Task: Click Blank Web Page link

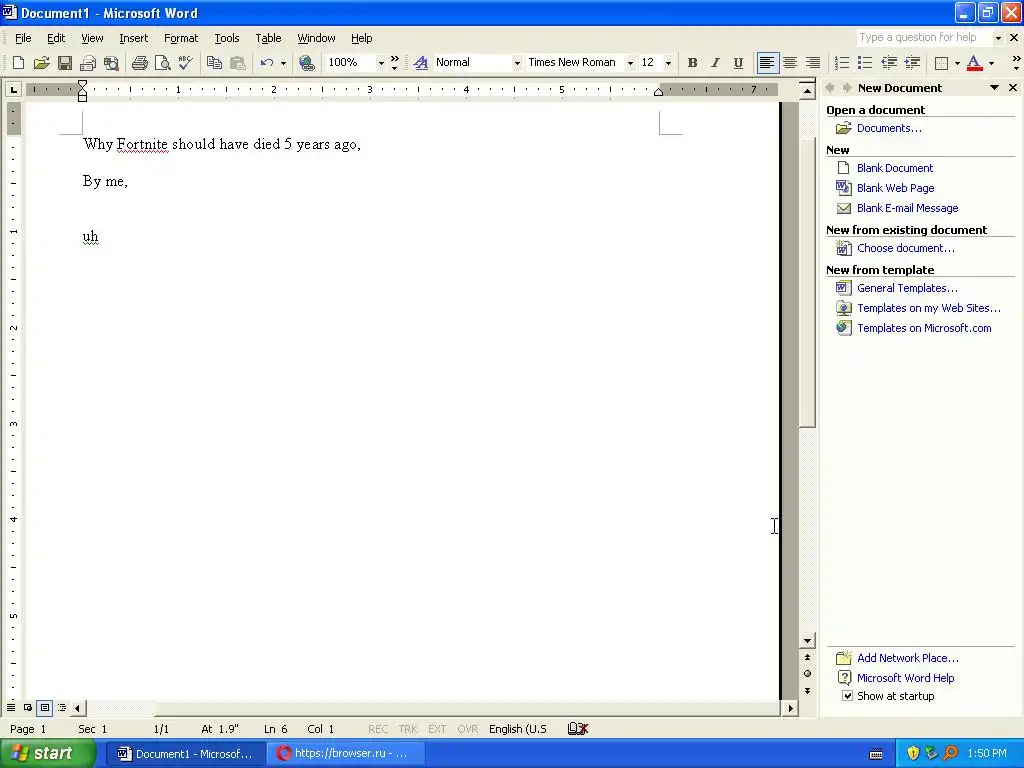Action: [895, 188]
